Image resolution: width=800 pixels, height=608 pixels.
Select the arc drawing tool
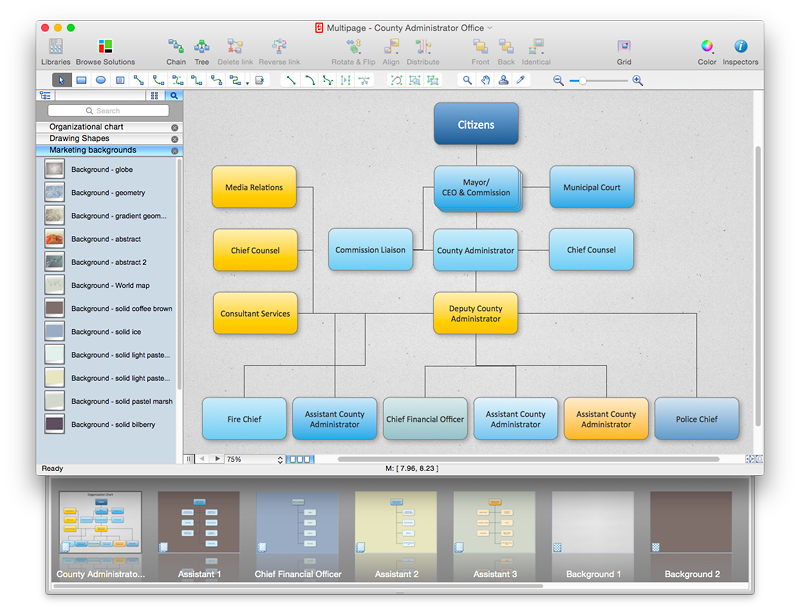310,80
